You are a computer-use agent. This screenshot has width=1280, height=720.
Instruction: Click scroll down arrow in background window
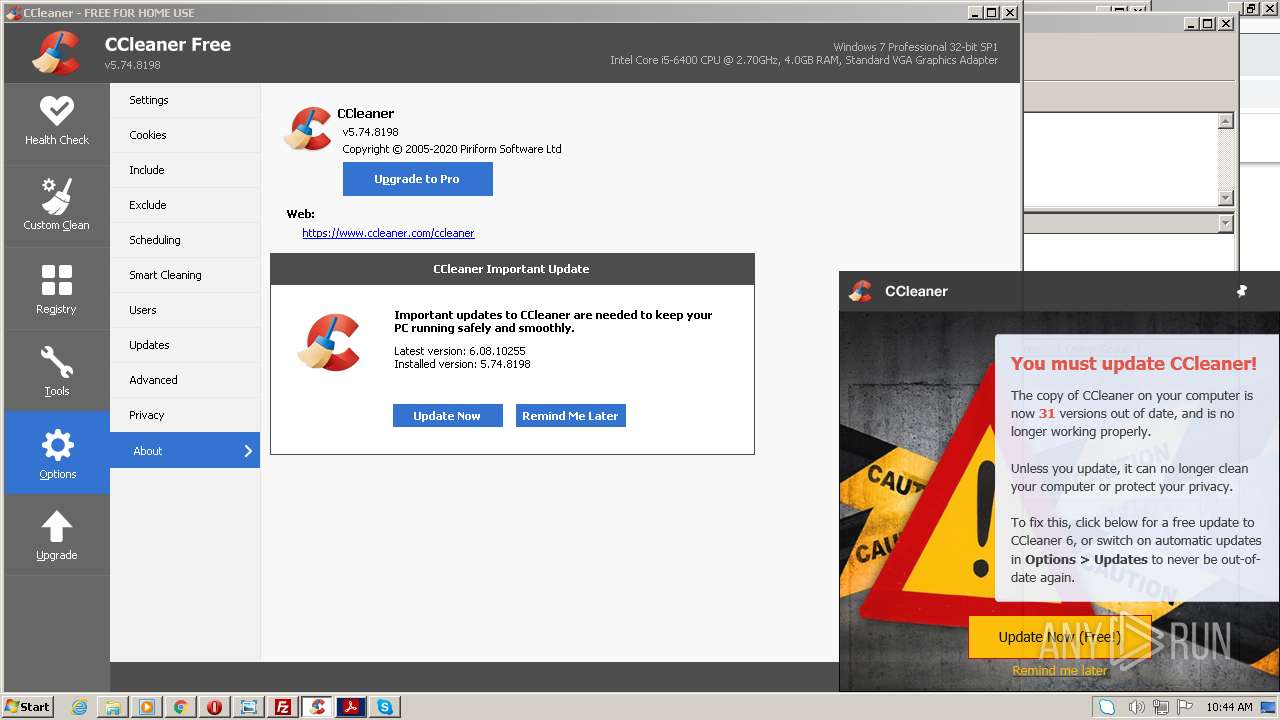[x=1226, y=198]
